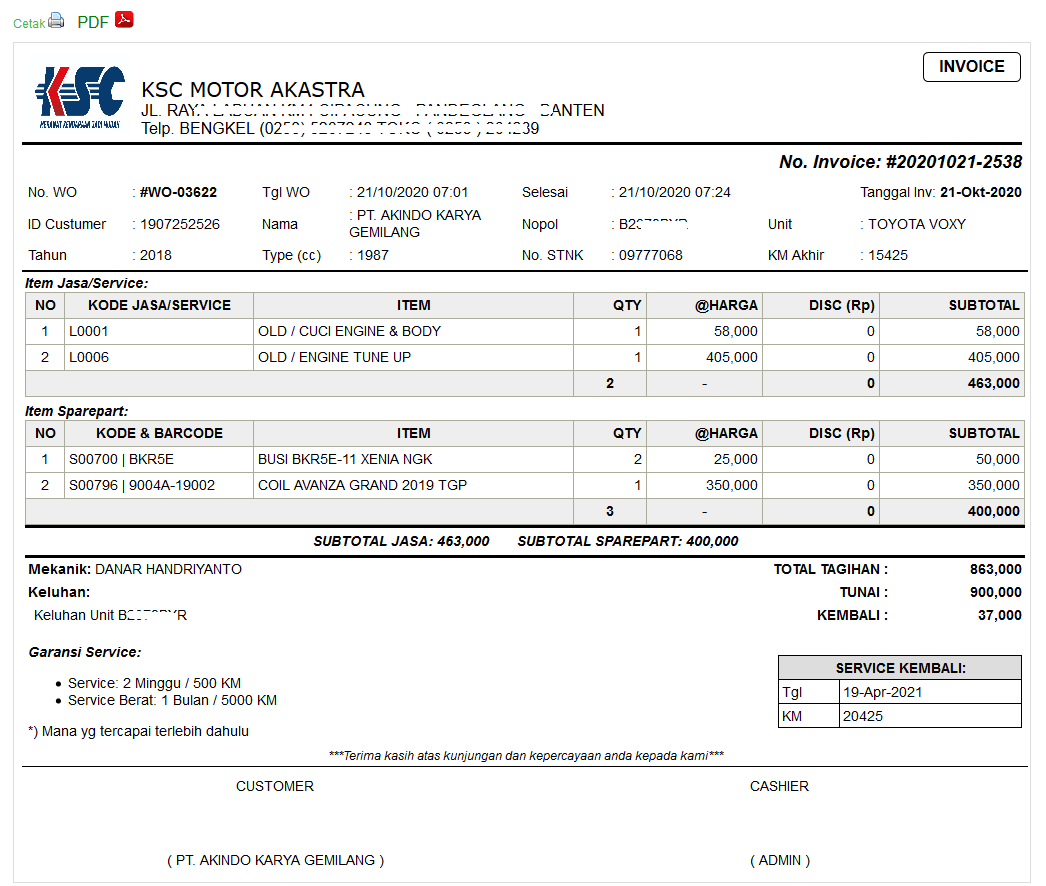Screen dimensions: 1046x886
Task: Click return service KM value 20425
Action: tap(863, 716)
